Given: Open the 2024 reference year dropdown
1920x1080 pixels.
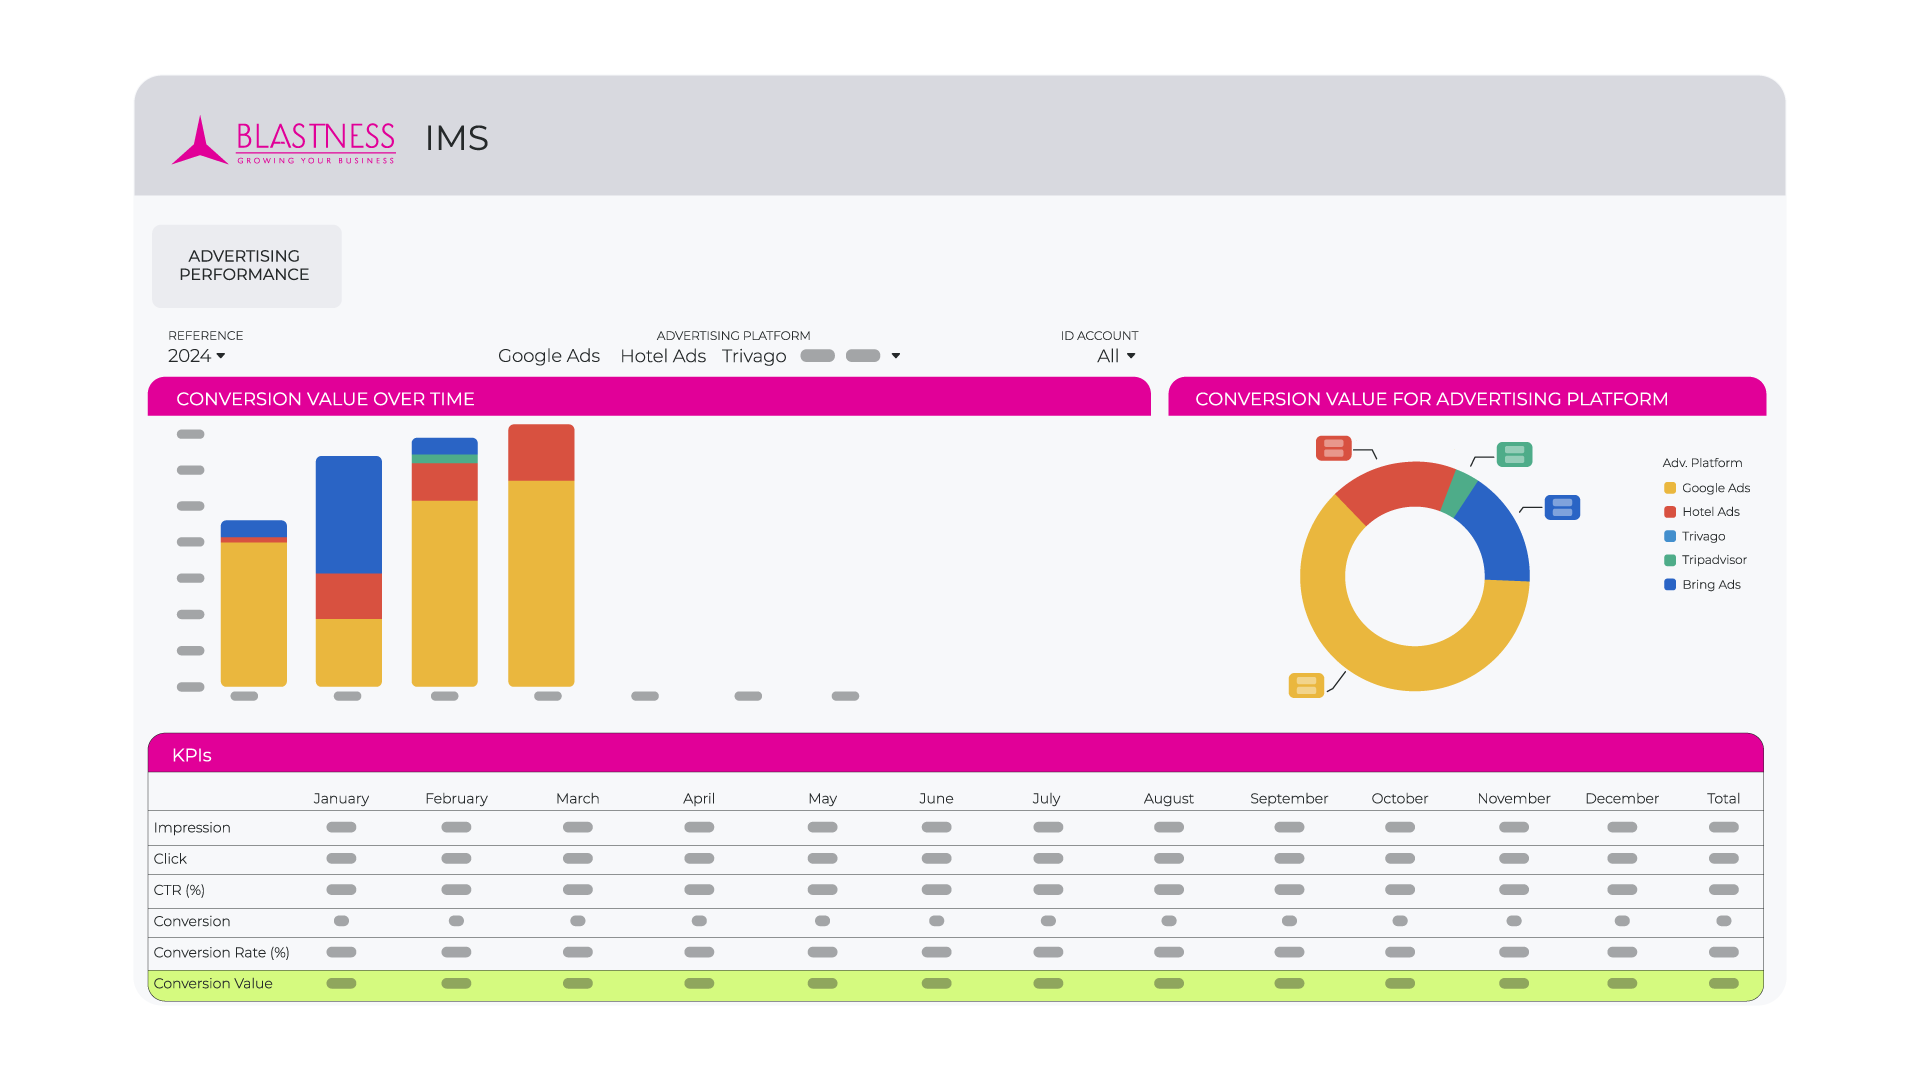Looking at the screenshot, I should (197, 356).
